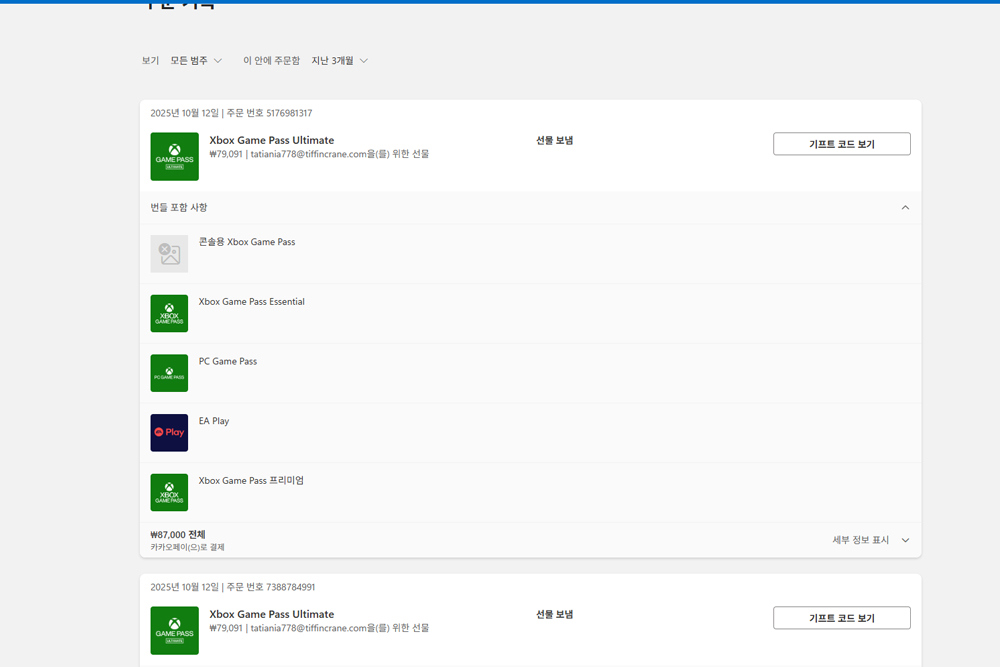The height and width of the screenshot is (667, 1000).
Task: Click the "Xbox Game Pass 프리미엄" item name
Action: coord(251,481)
